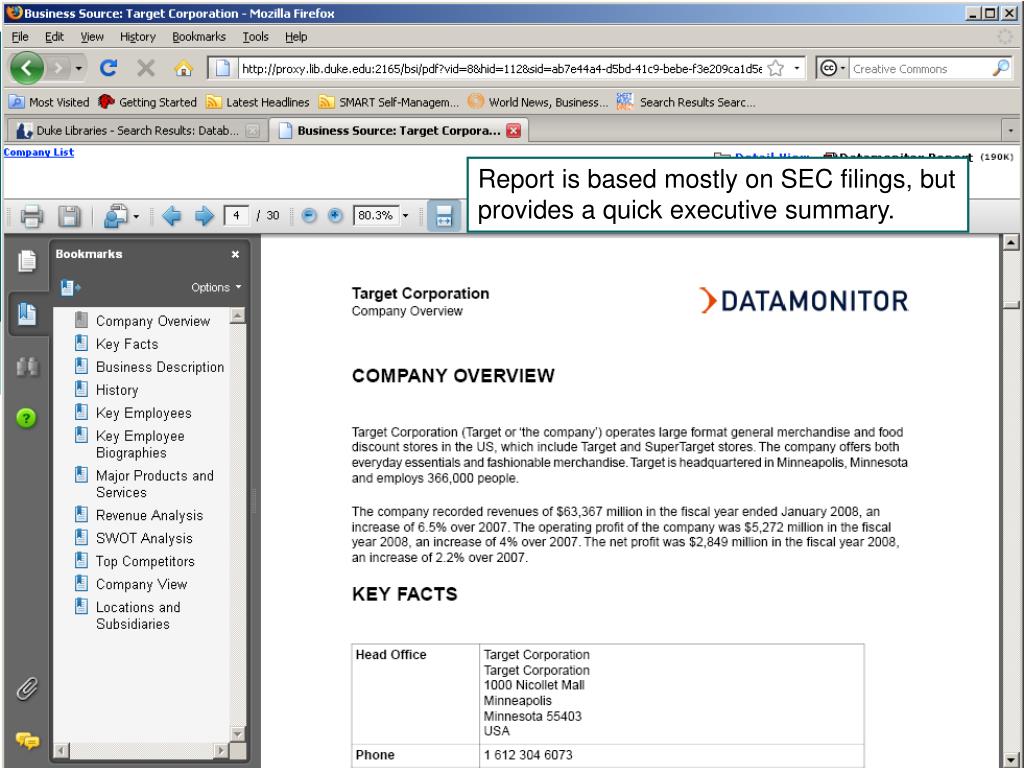Switch to Duke Libraries Search Results tab
Image resolution: width=1024 pixels, height=768 pixels.
coord(136,131)
